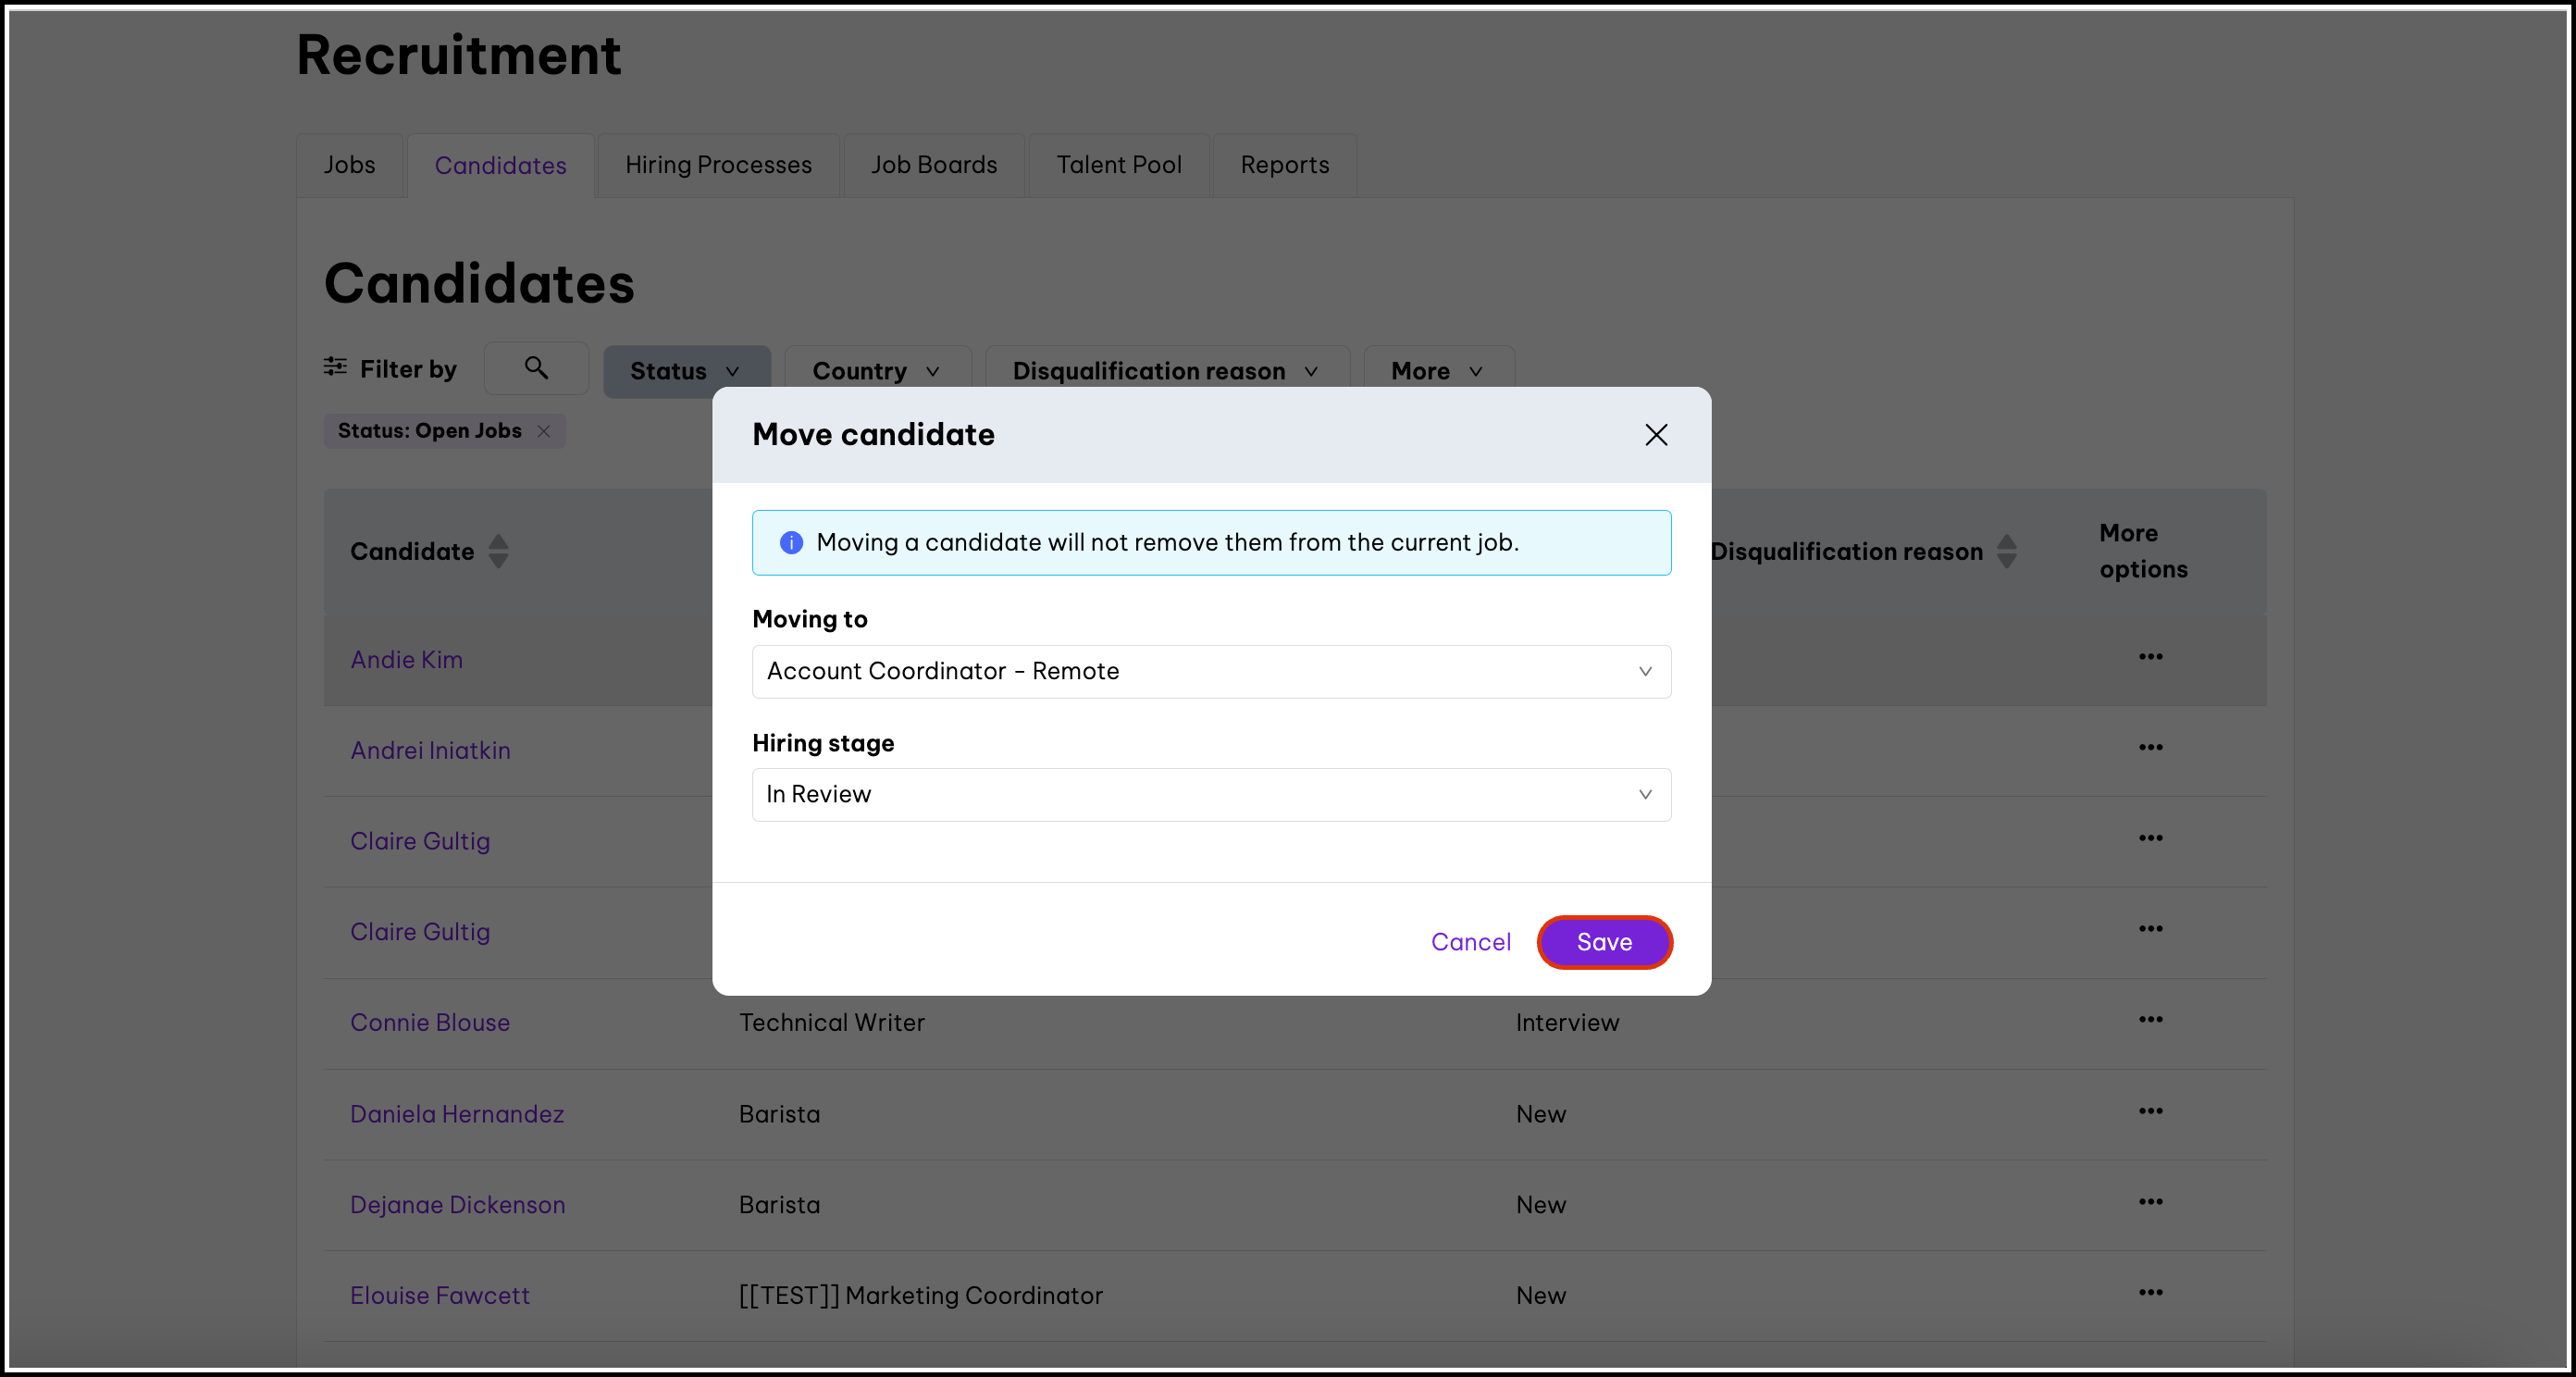Switch to the Talent Pool tab

pos(1118,165)
